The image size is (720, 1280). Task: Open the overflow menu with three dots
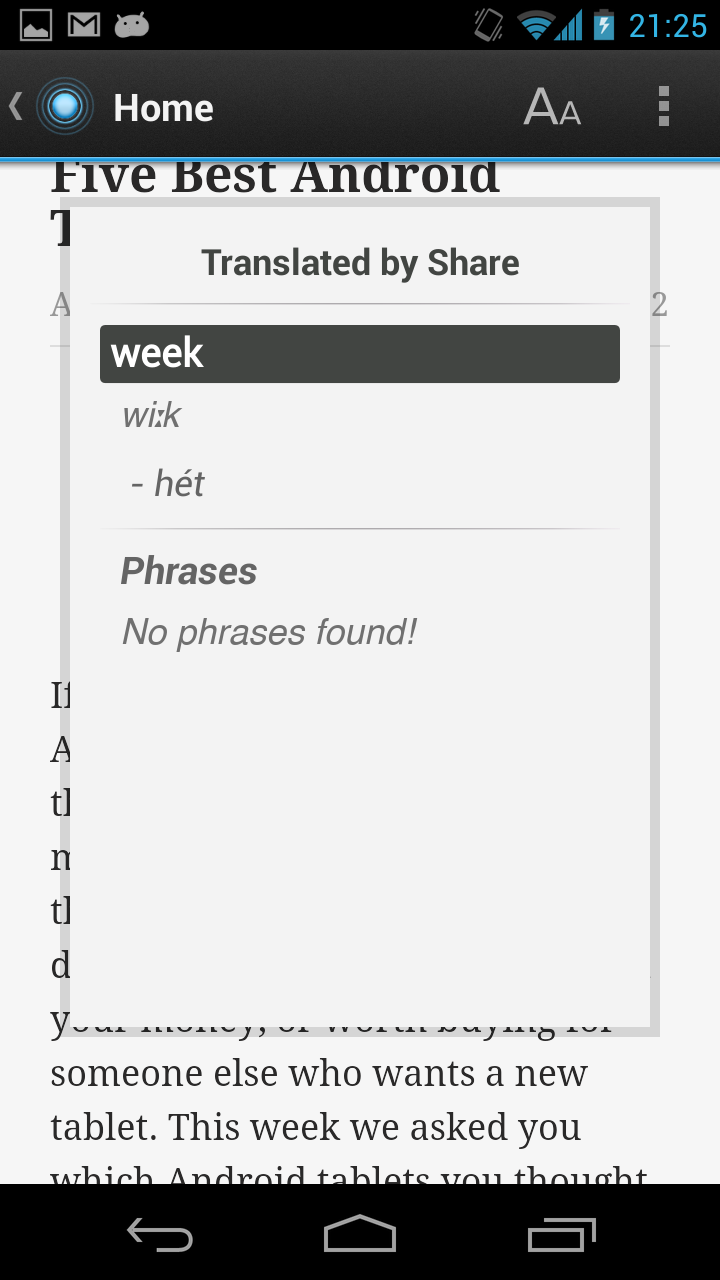(662, 105)
